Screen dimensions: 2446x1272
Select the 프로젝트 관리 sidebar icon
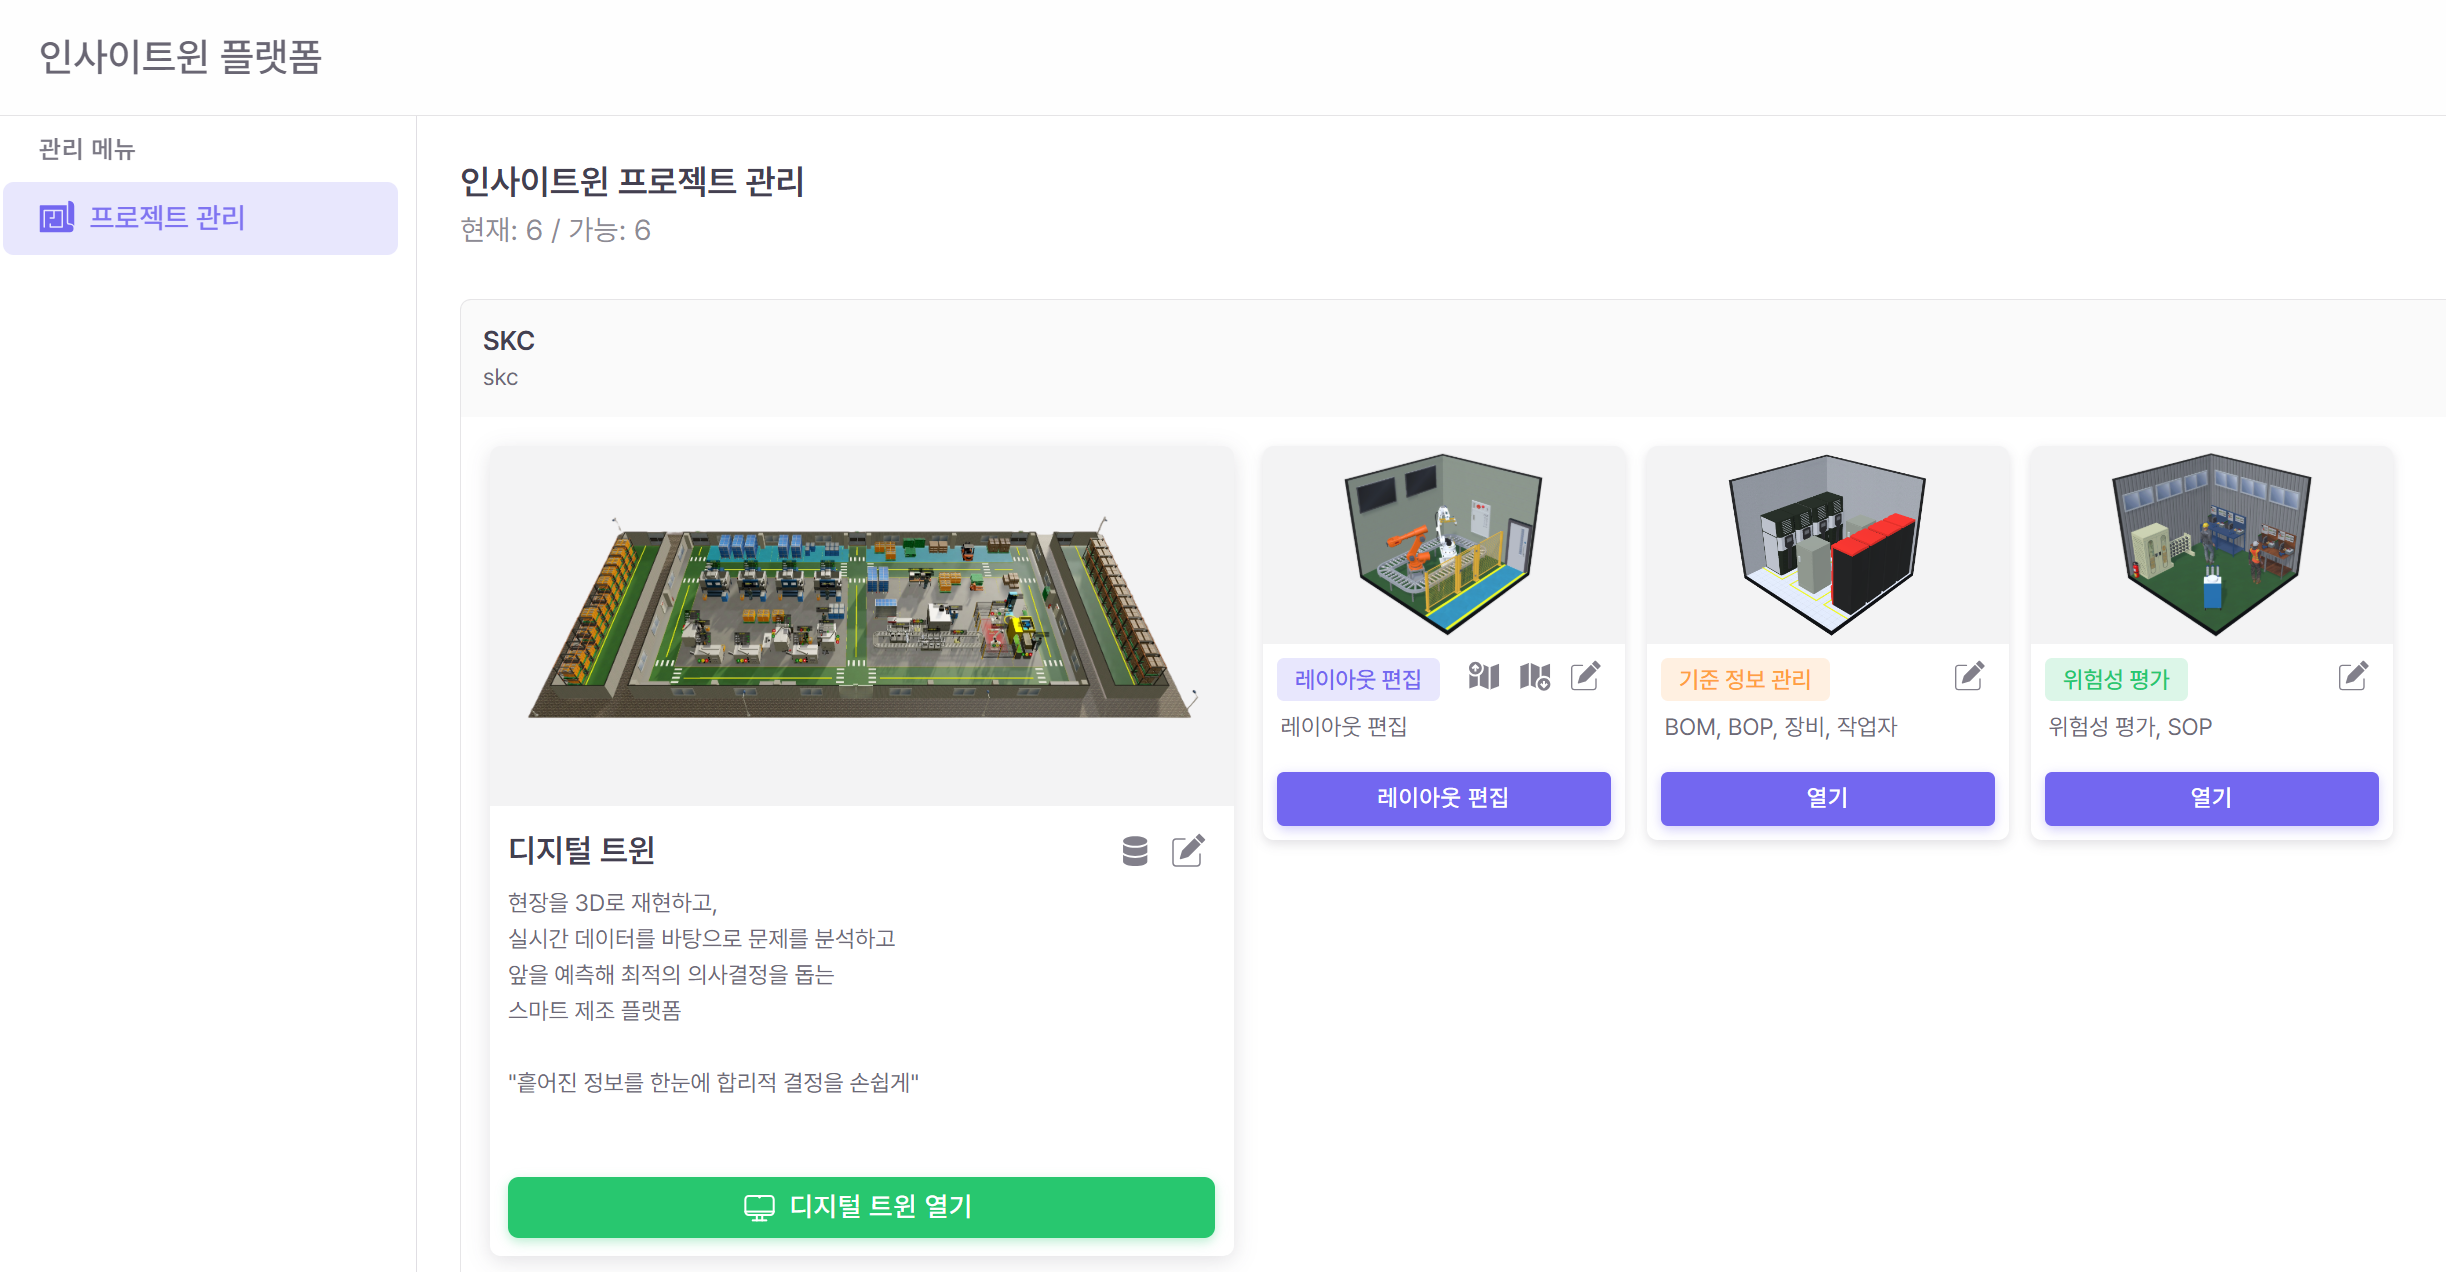[57, 218]
